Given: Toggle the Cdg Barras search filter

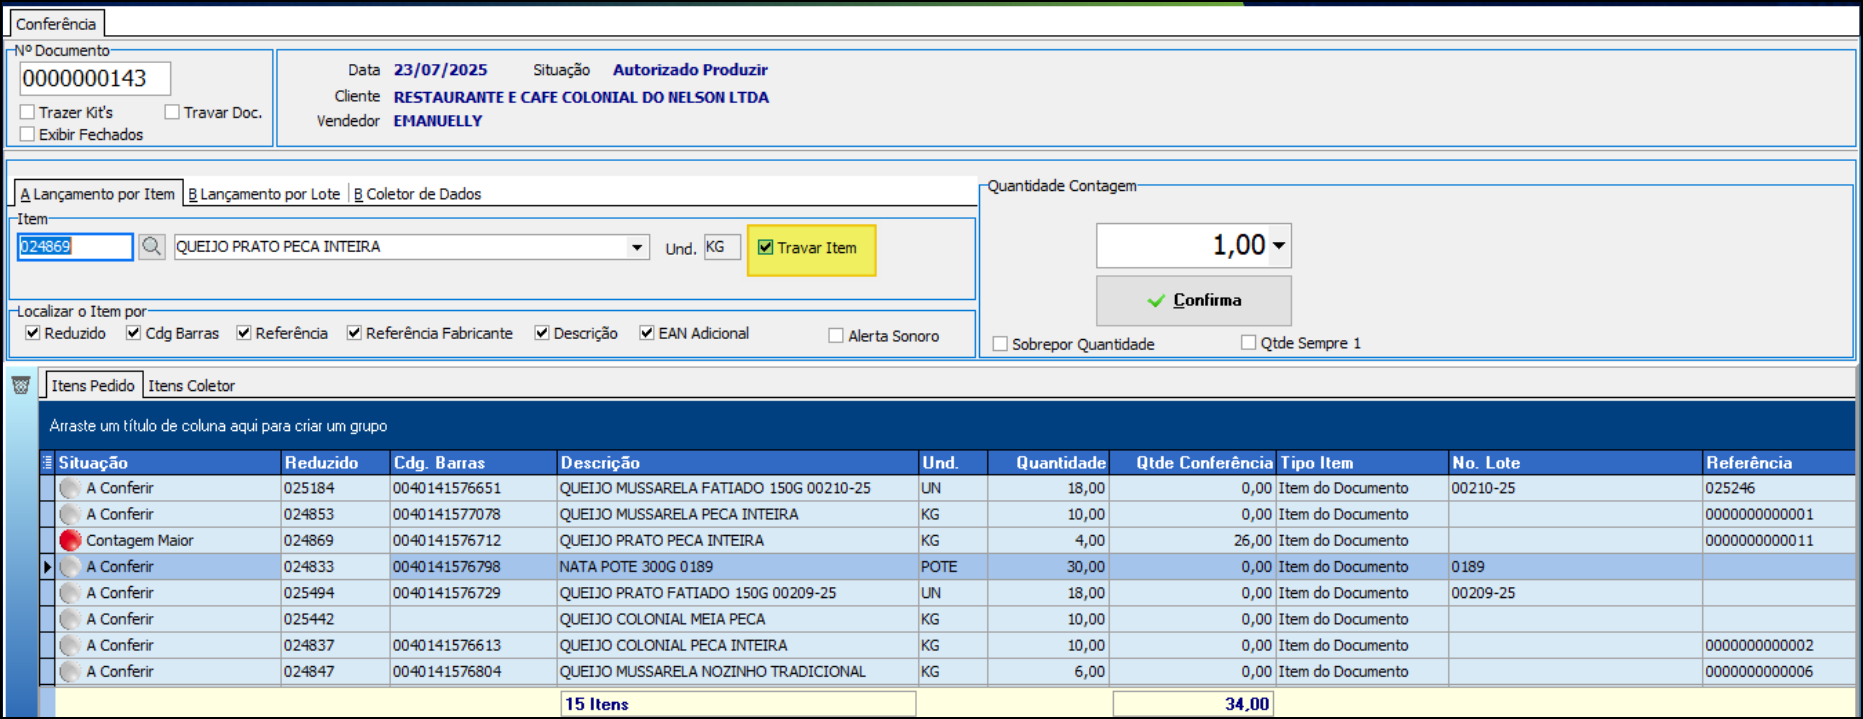Looking at the screenshot, I should click(134, 333).
